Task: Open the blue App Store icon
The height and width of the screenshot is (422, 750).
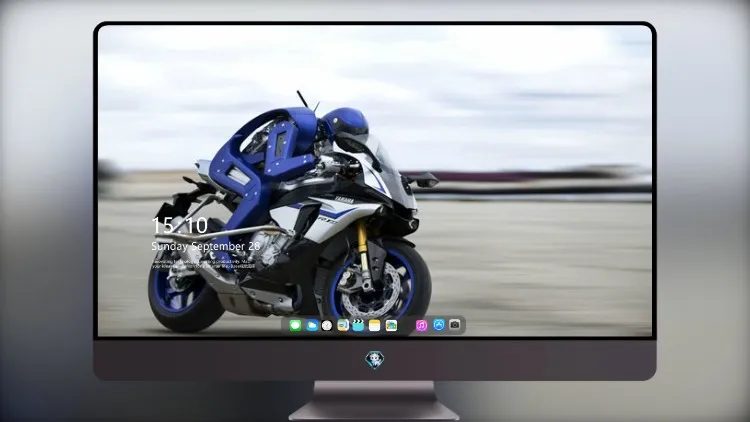Action: pos(439,325)
